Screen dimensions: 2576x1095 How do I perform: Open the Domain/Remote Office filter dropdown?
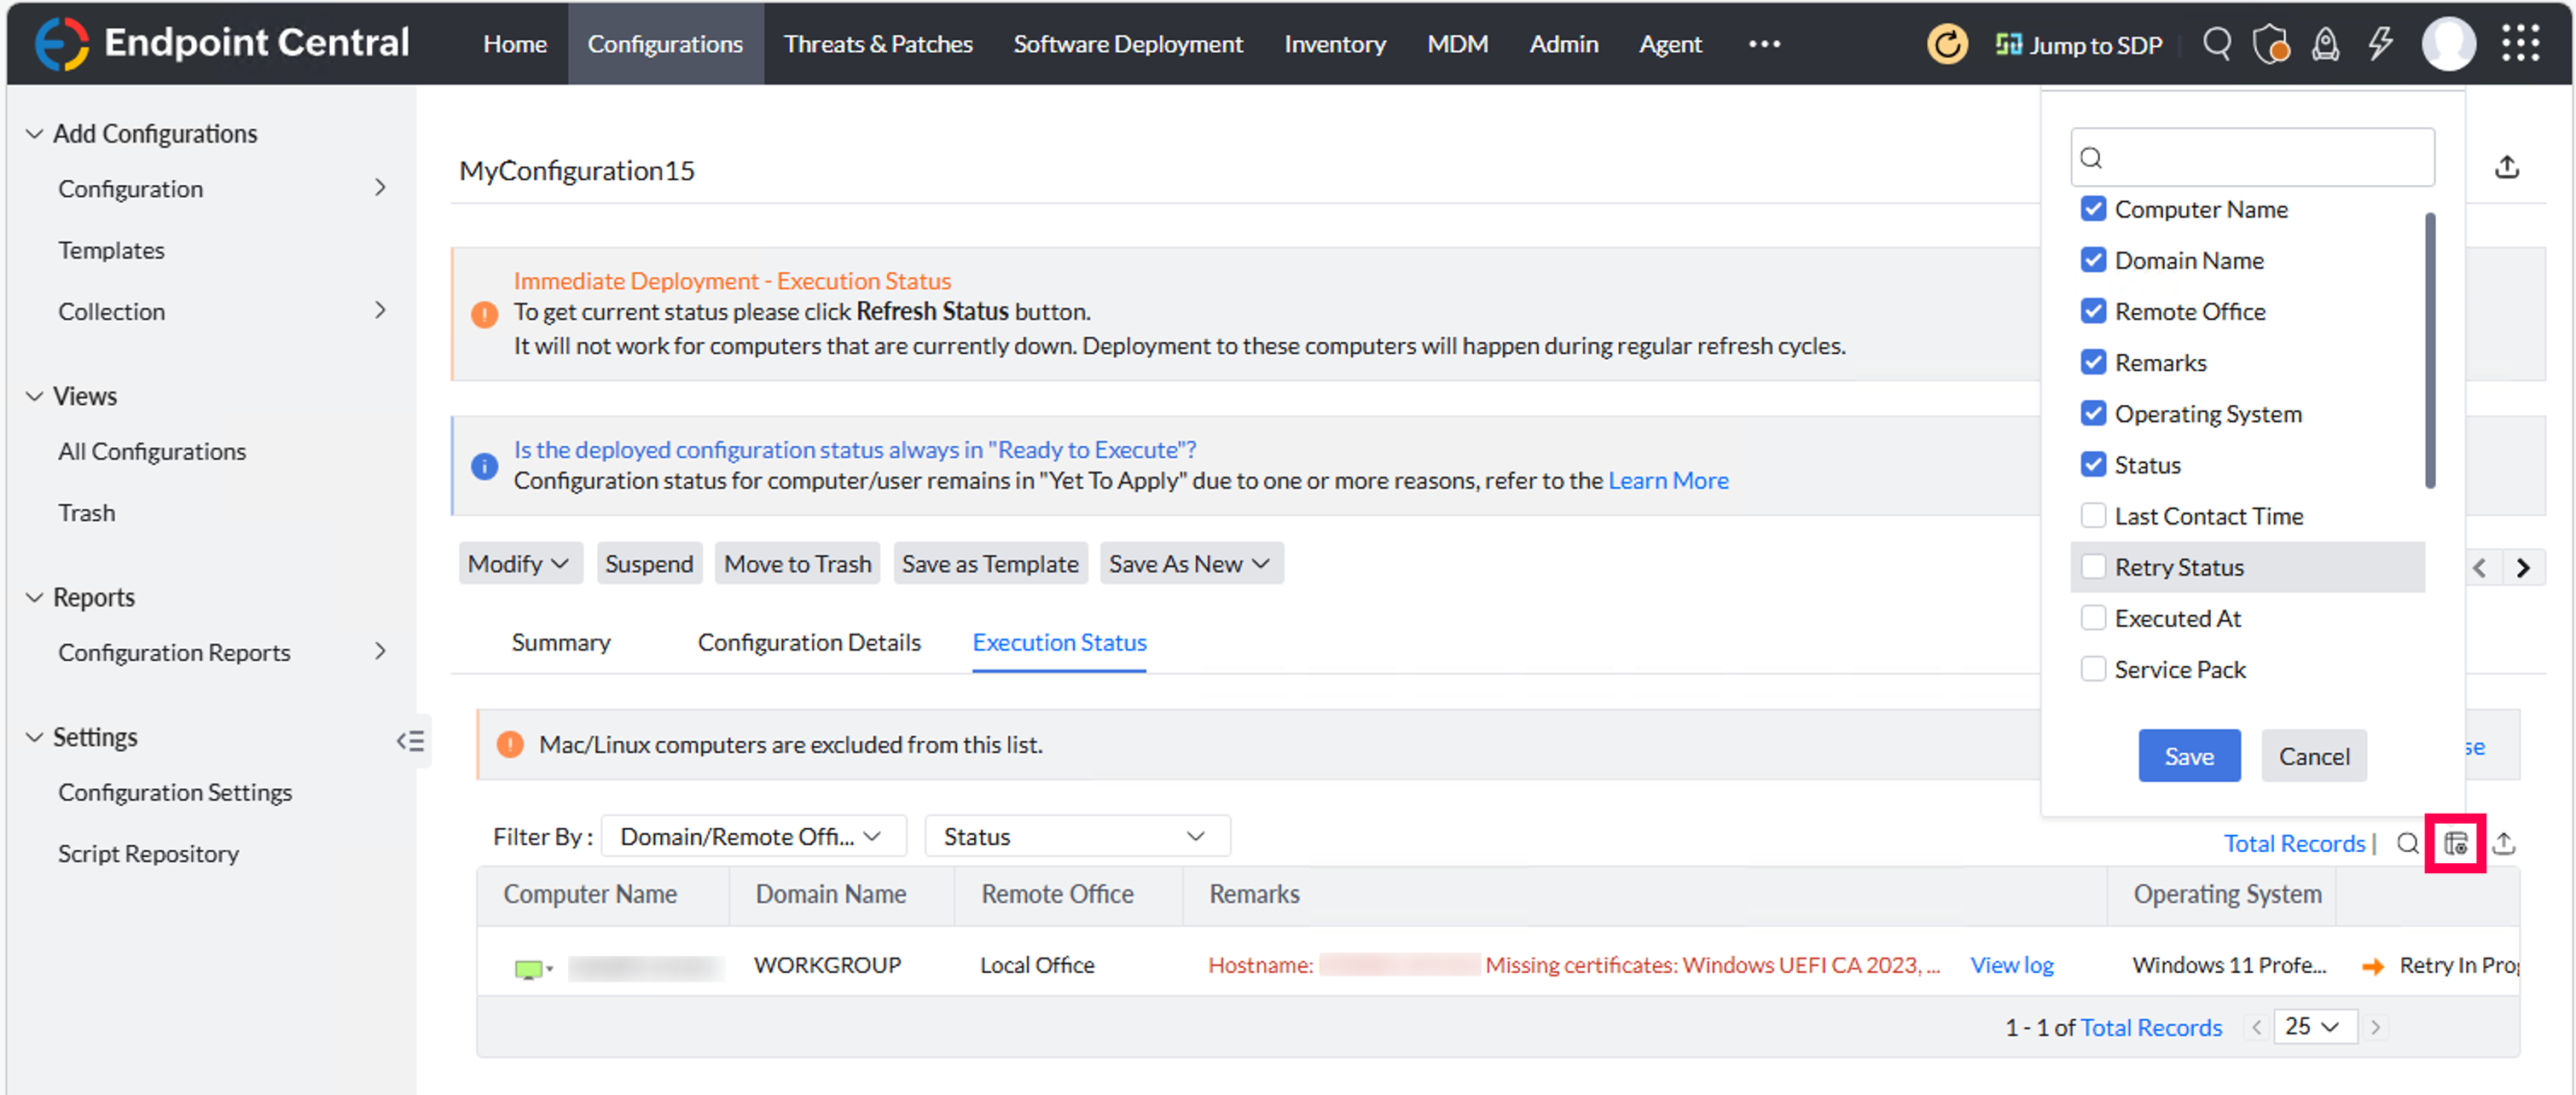tap(752, 836)
